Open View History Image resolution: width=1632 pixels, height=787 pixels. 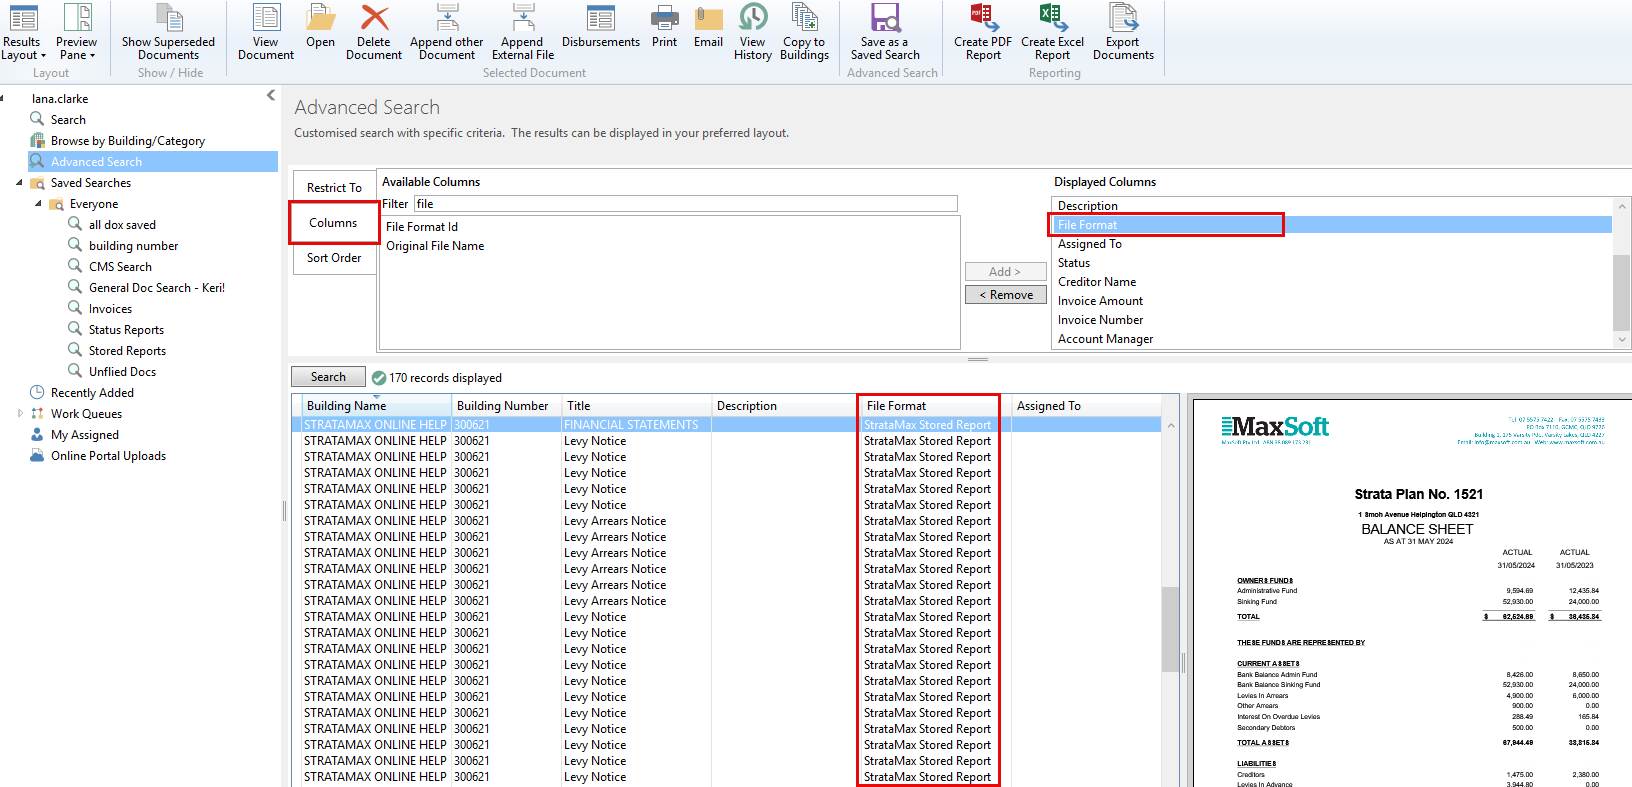coord(752,33)
